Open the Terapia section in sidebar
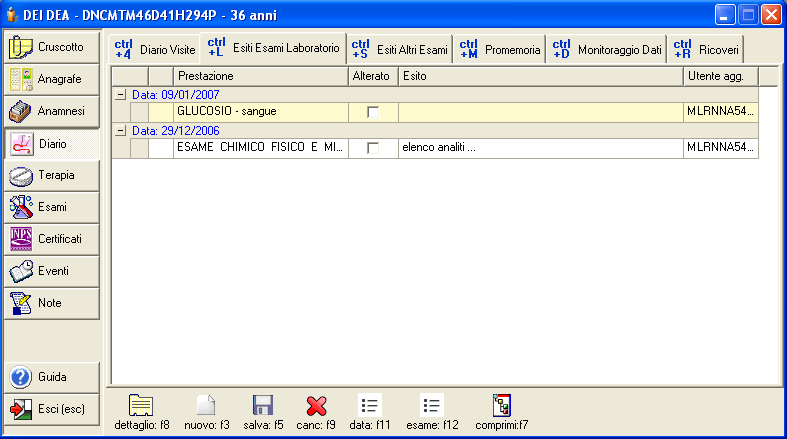 click(53, 176)
